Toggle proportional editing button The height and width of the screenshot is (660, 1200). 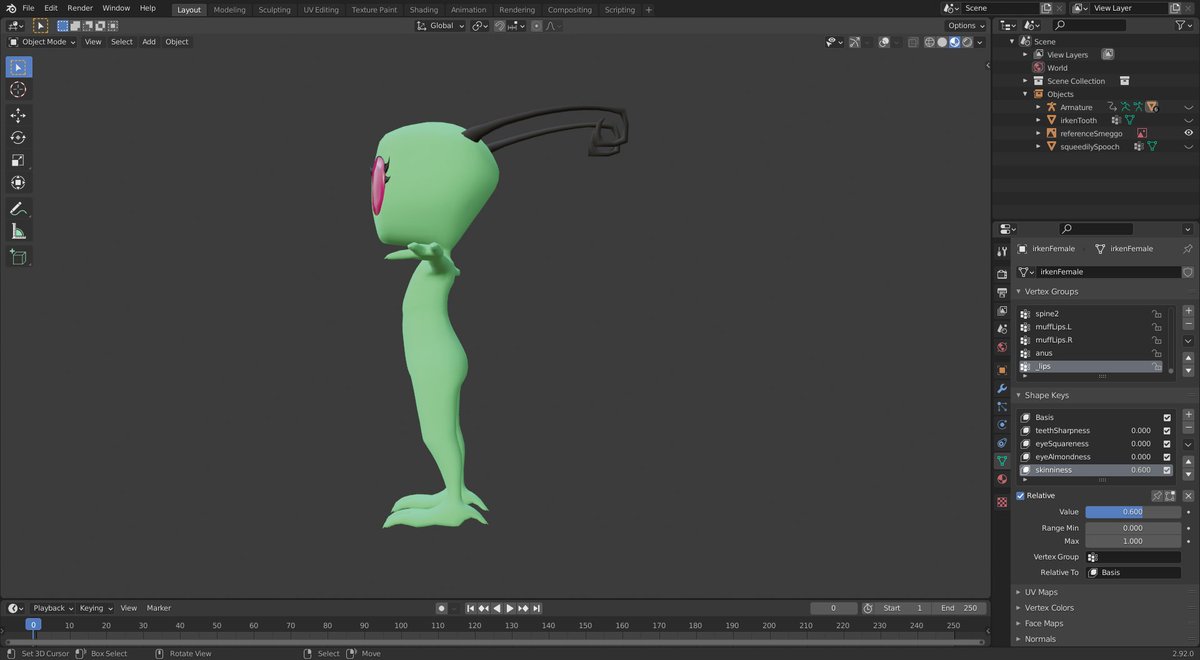(x=537, y=26)
